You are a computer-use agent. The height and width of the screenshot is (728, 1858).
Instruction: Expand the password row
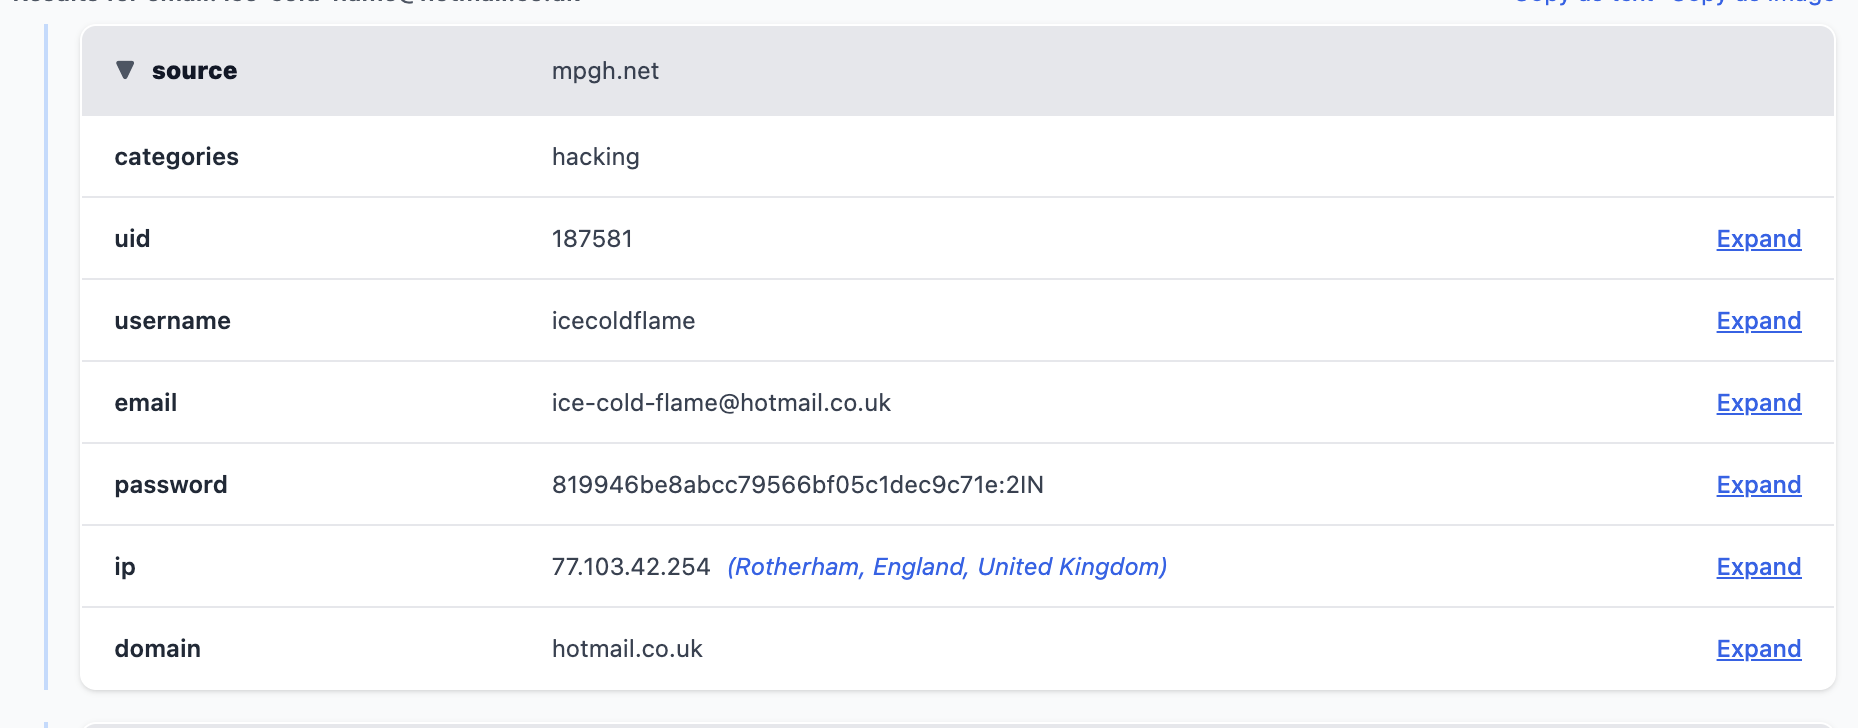(1758, 485)
